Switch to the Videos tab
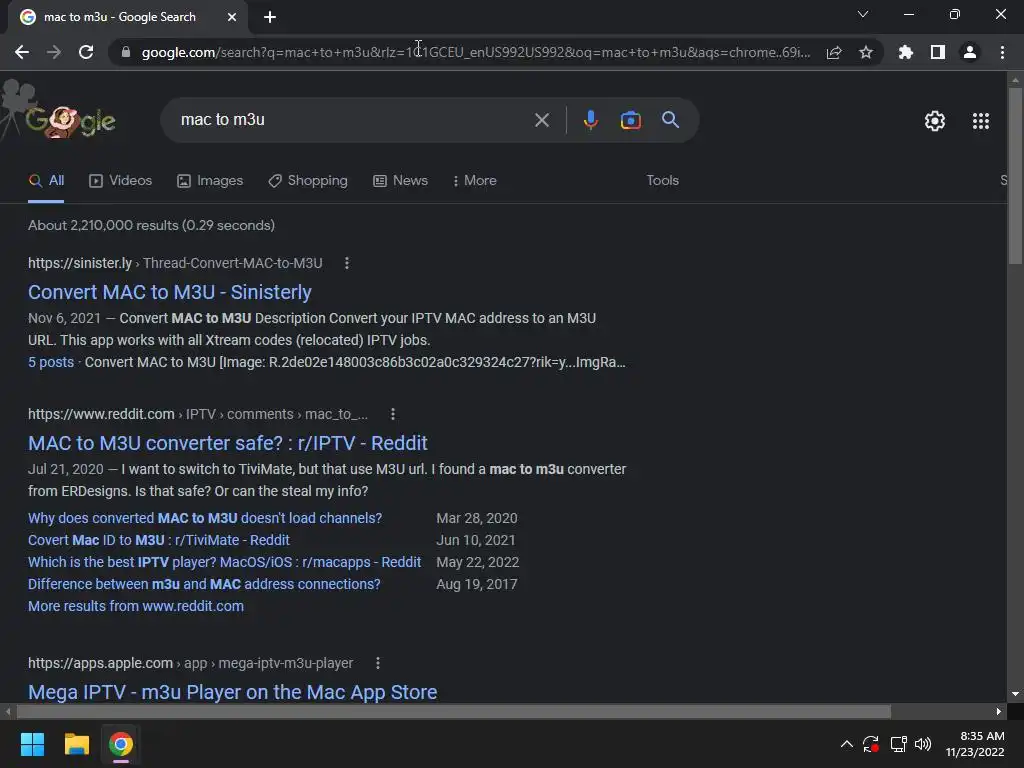This screenshot has width=1024, height=768. click(120, 180)
